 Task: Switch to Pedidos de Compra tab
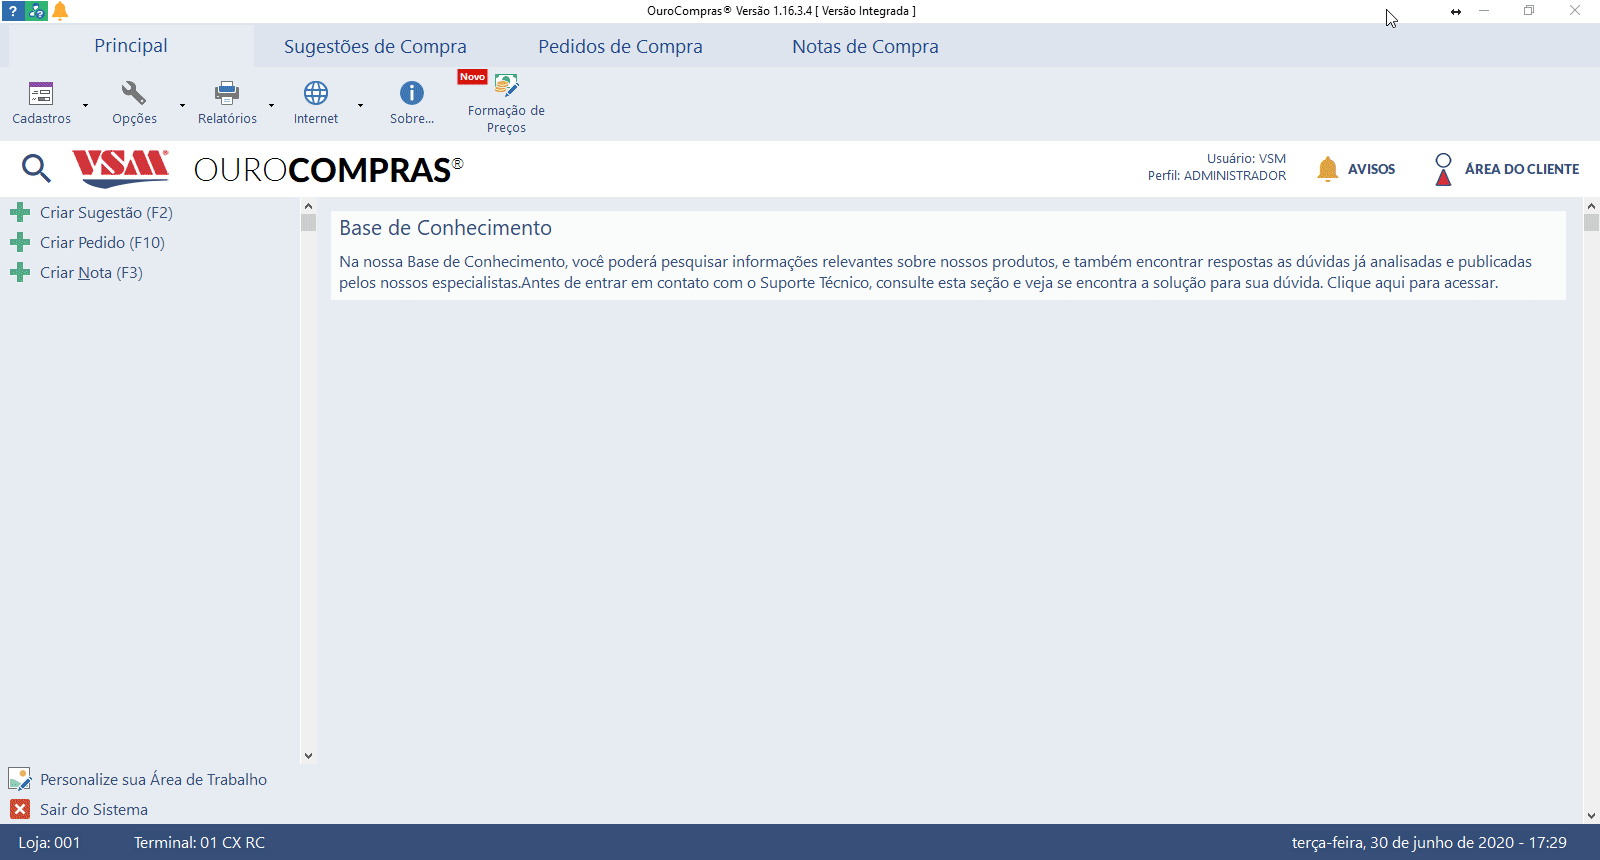click(x=620, y=46)
